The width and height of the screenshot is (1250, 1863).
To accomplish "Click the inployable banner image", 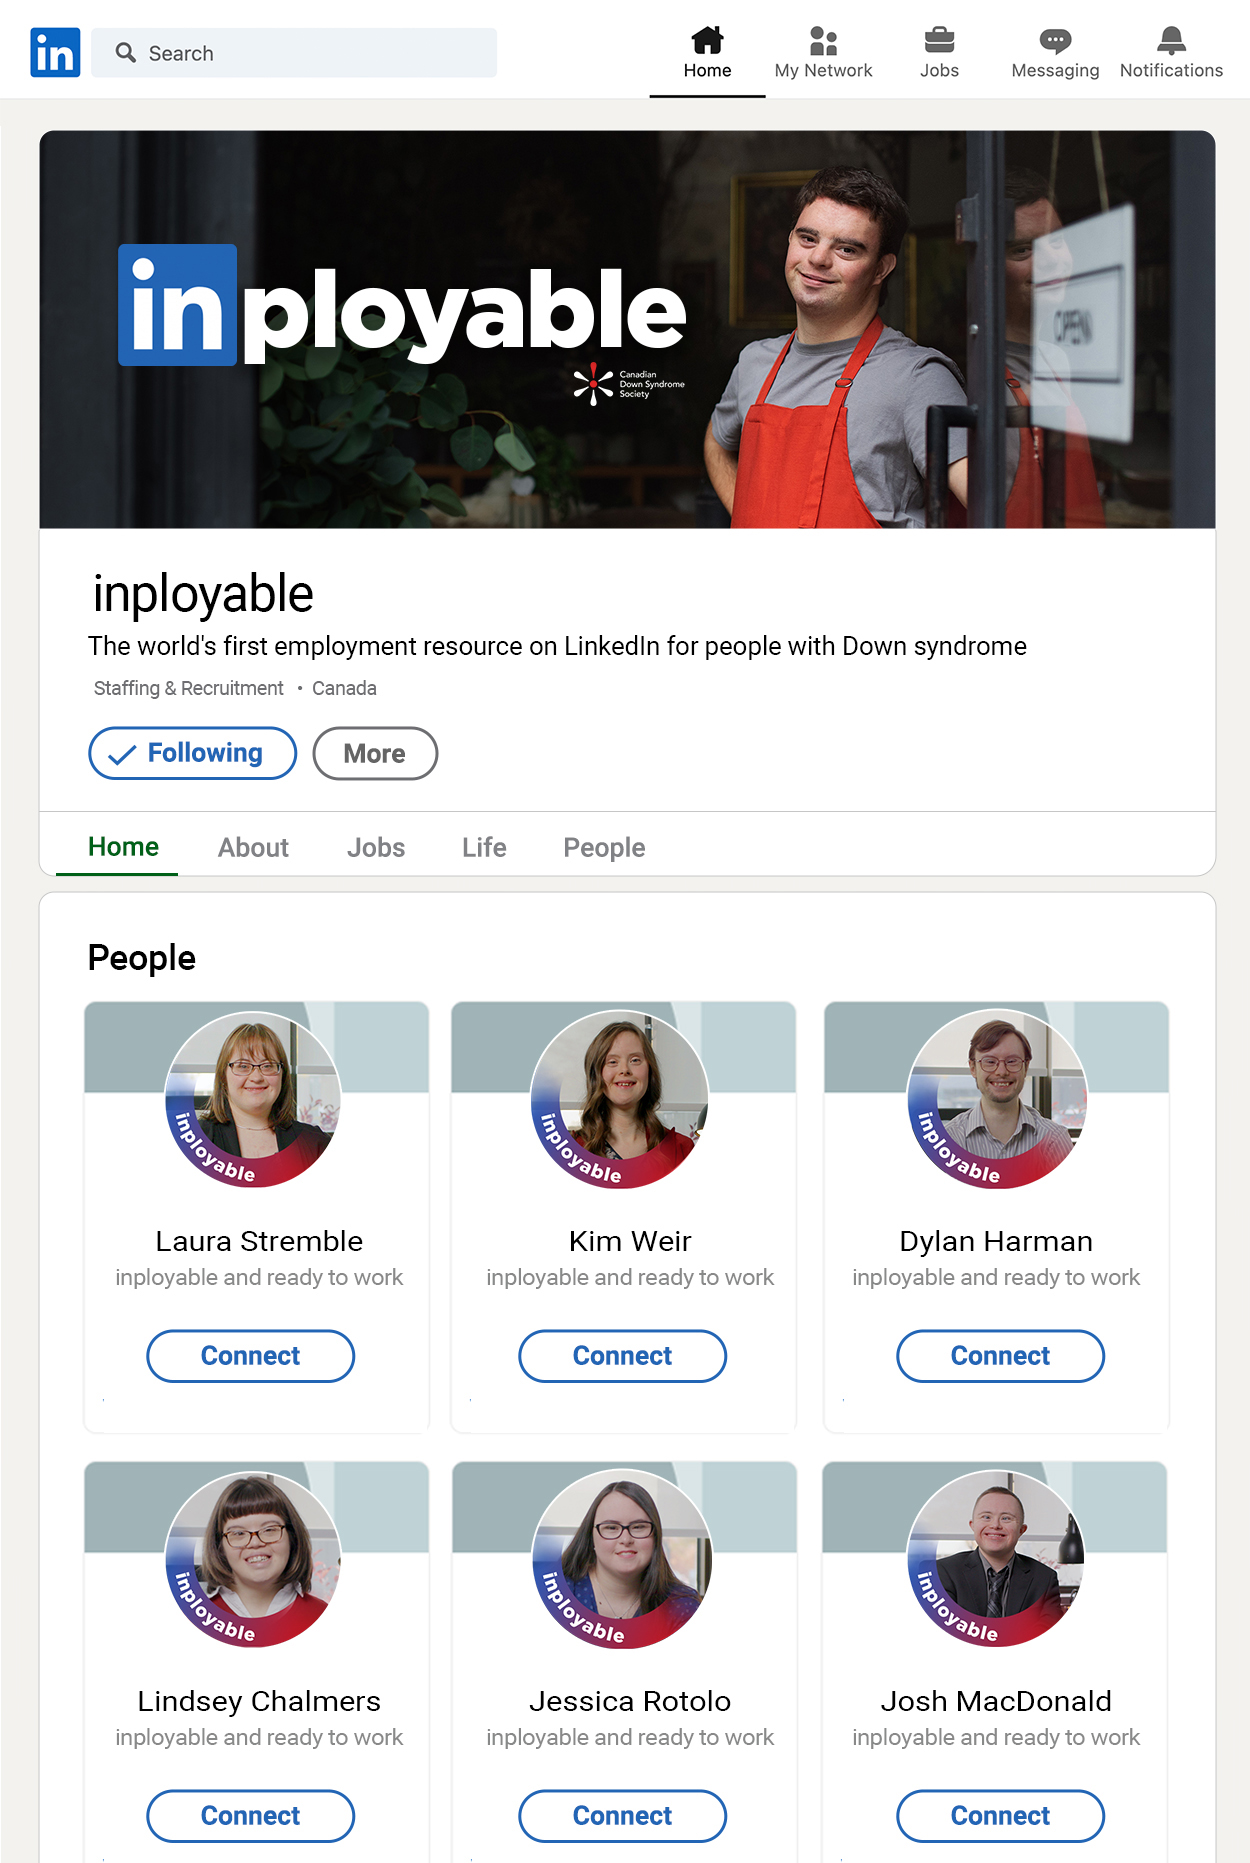I will (627, 329).
